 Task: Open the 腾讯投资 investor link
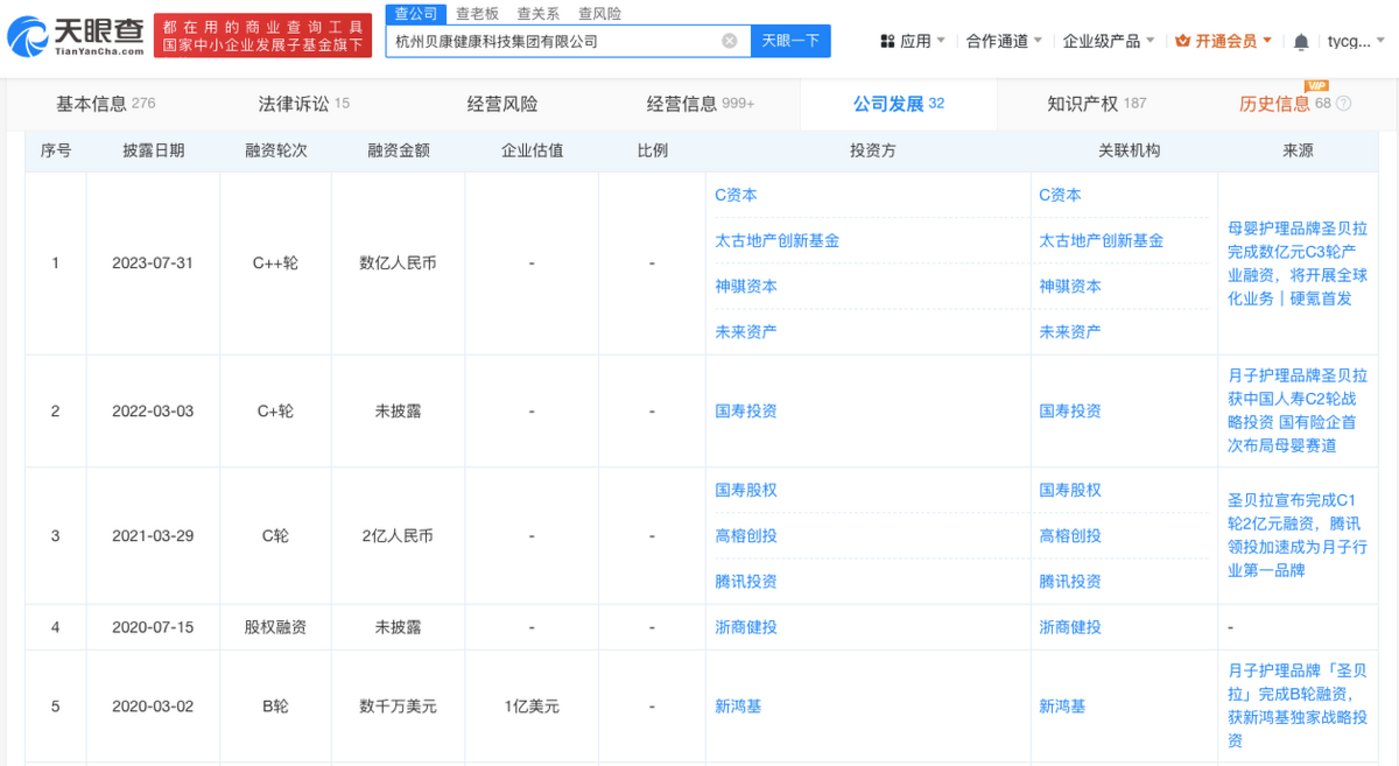[746, 581]
